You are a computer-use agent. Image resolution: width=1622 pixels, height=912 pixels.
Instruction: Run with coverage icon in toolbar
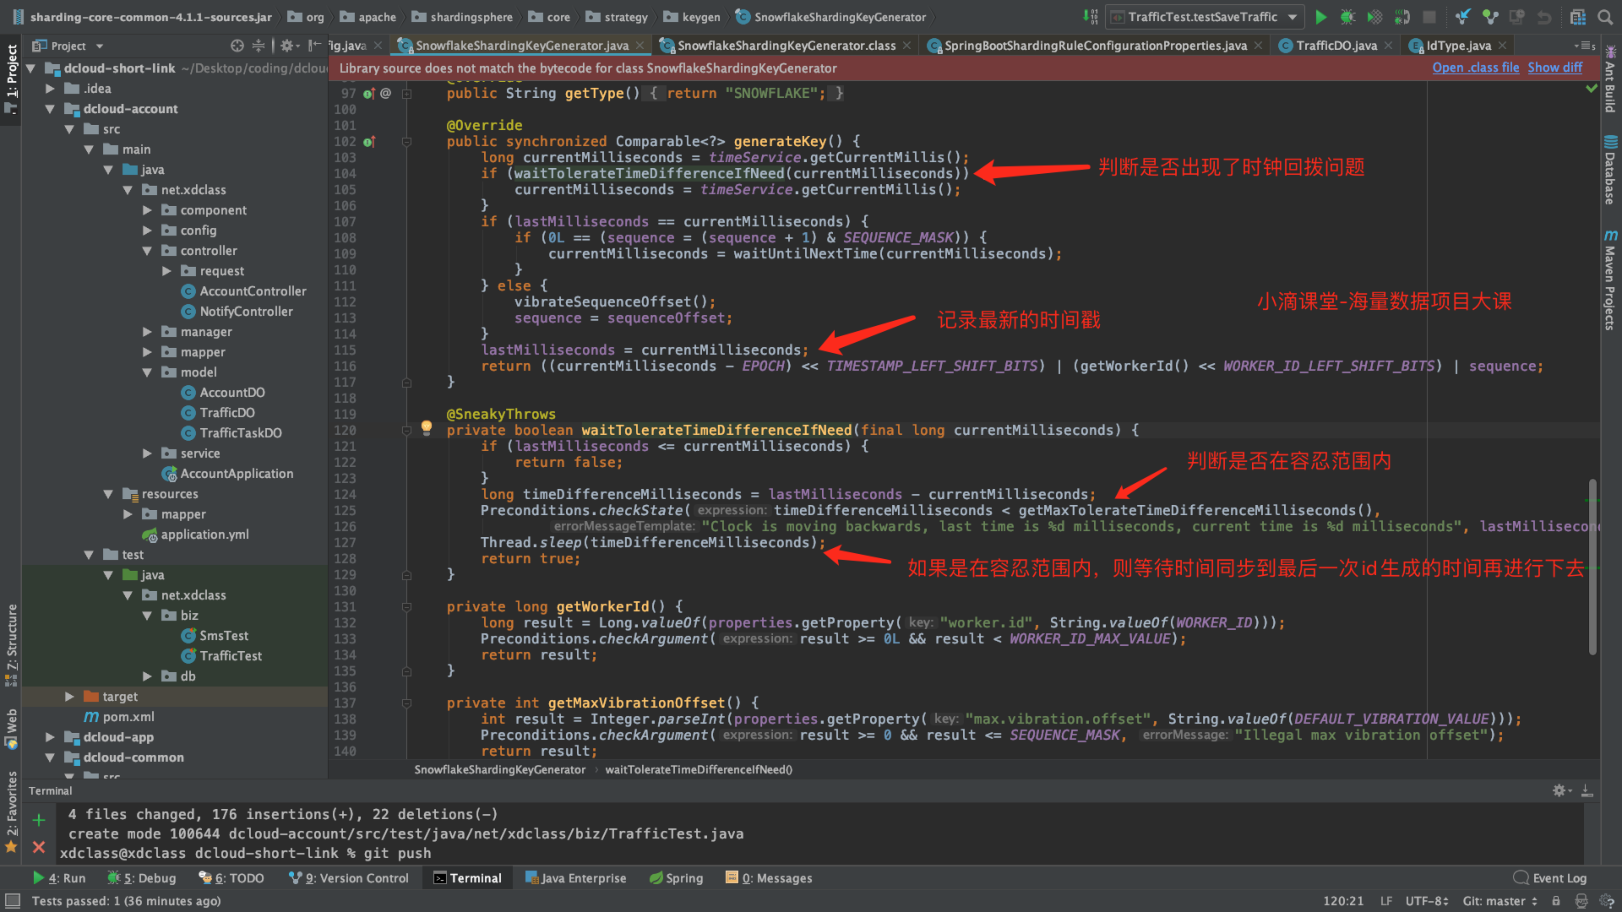(1375, 17)
